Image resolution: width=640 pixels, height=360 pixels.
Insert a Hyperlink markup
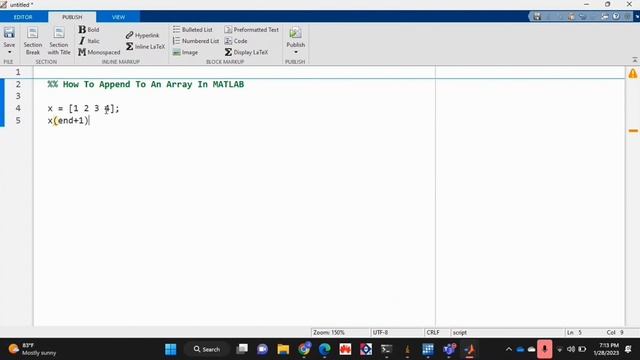point(142,36)
